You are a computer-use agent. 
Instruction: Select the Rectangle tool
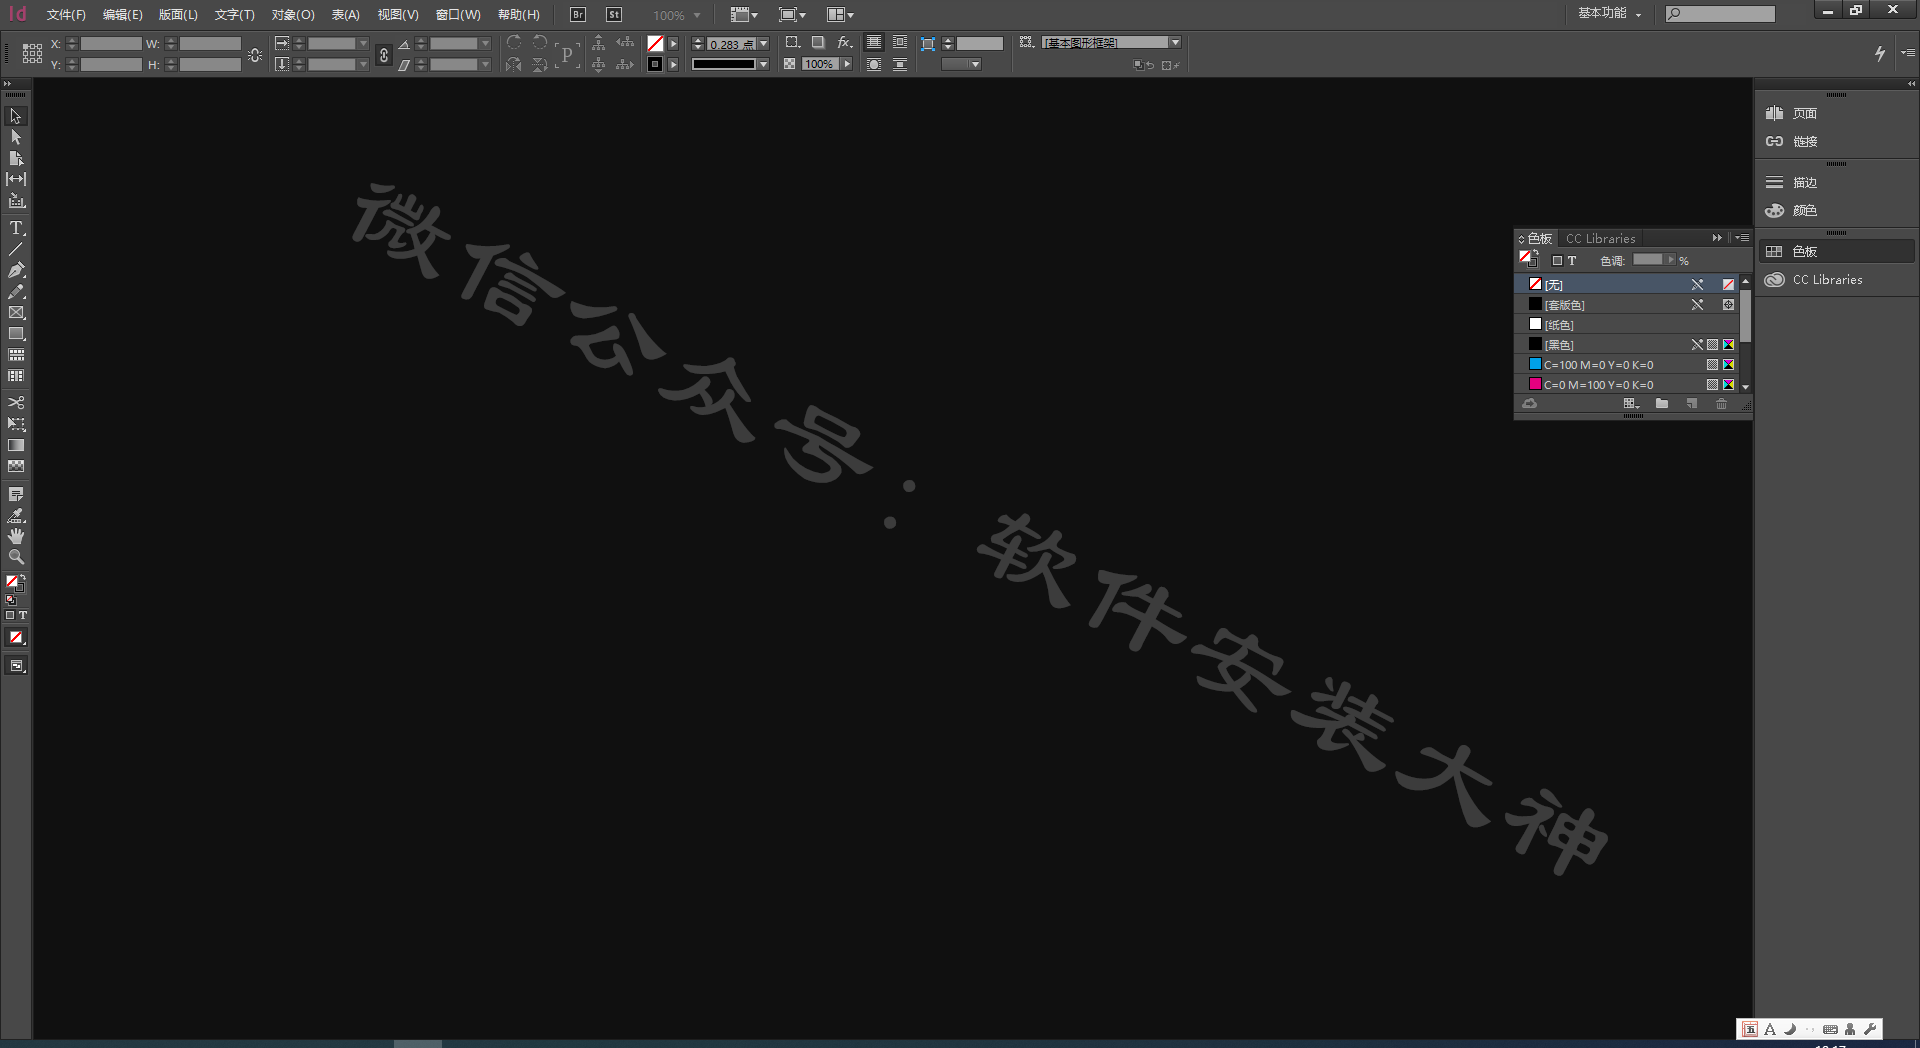click(16, 334)
